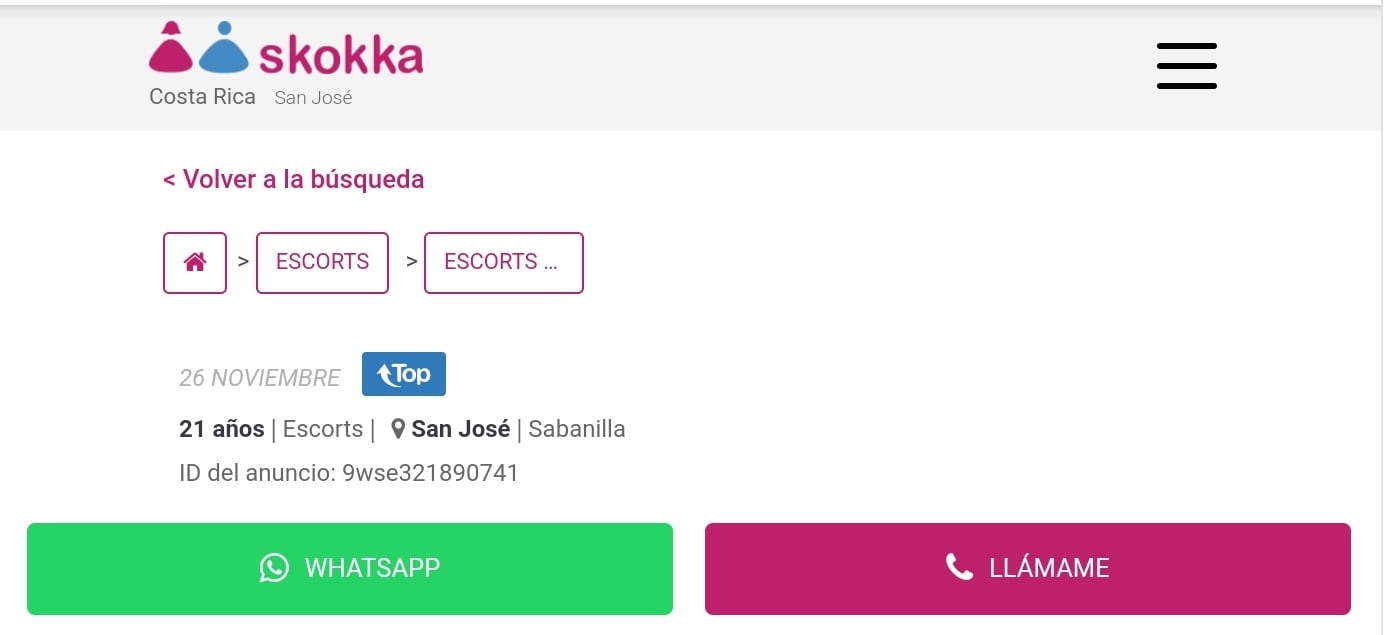Click the skokka wordmark text

point(341,55)
